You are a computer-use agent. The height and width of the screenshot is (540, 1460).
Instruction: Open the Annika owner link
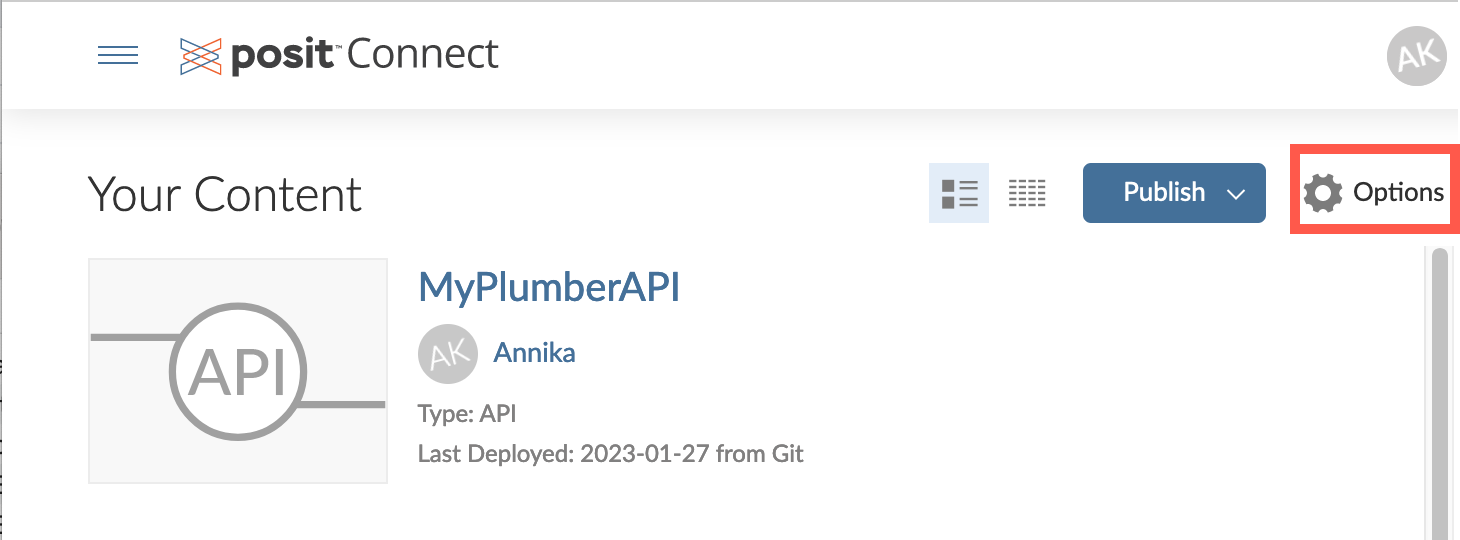pos(534,353)
